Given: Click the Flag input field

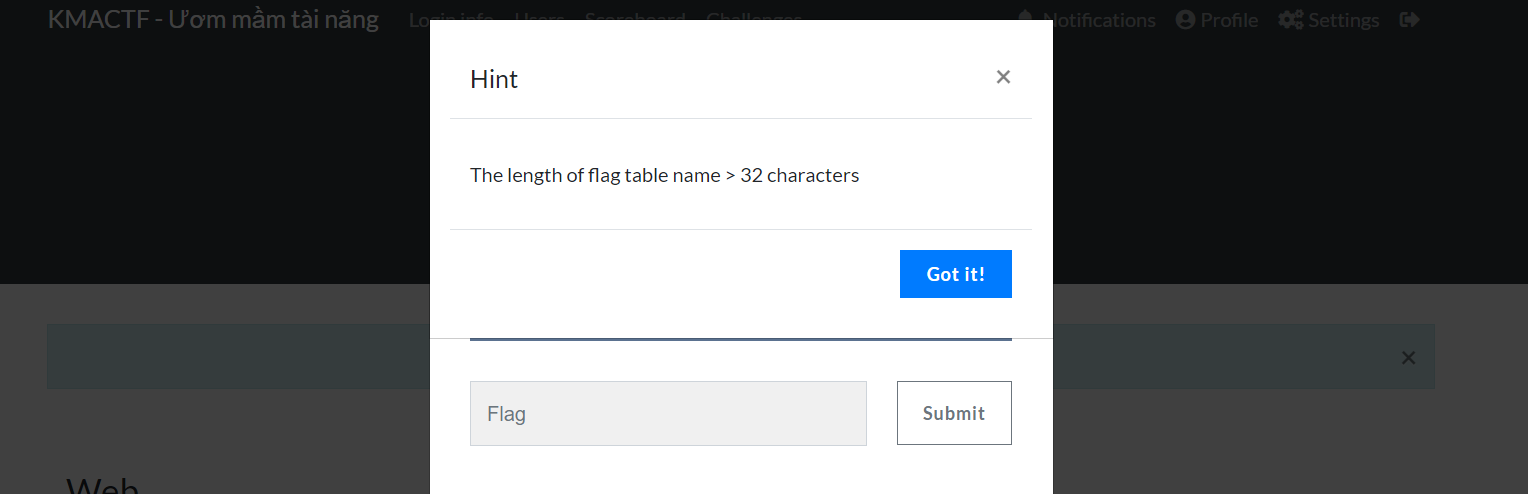Looking at the screenshot, I should 668,413.
